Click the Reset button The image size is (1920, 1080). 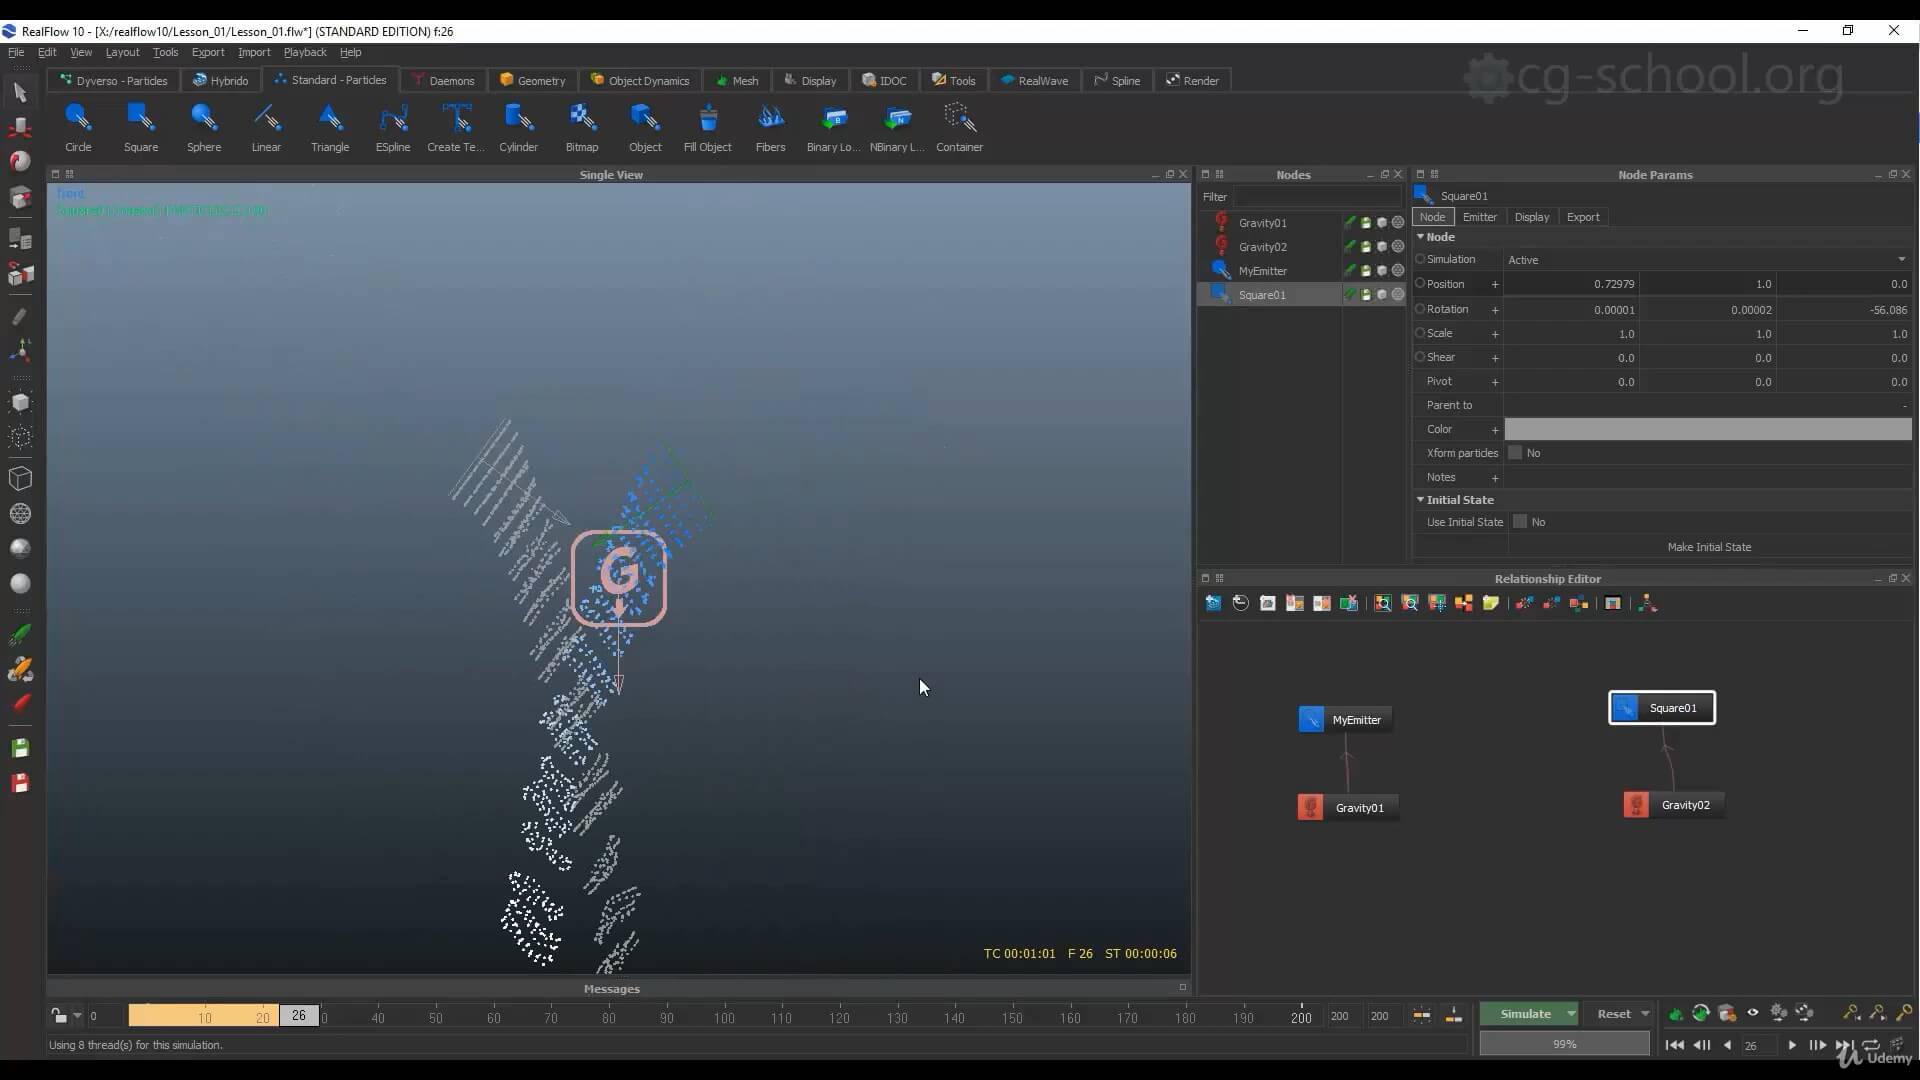click(1613, 1014)
